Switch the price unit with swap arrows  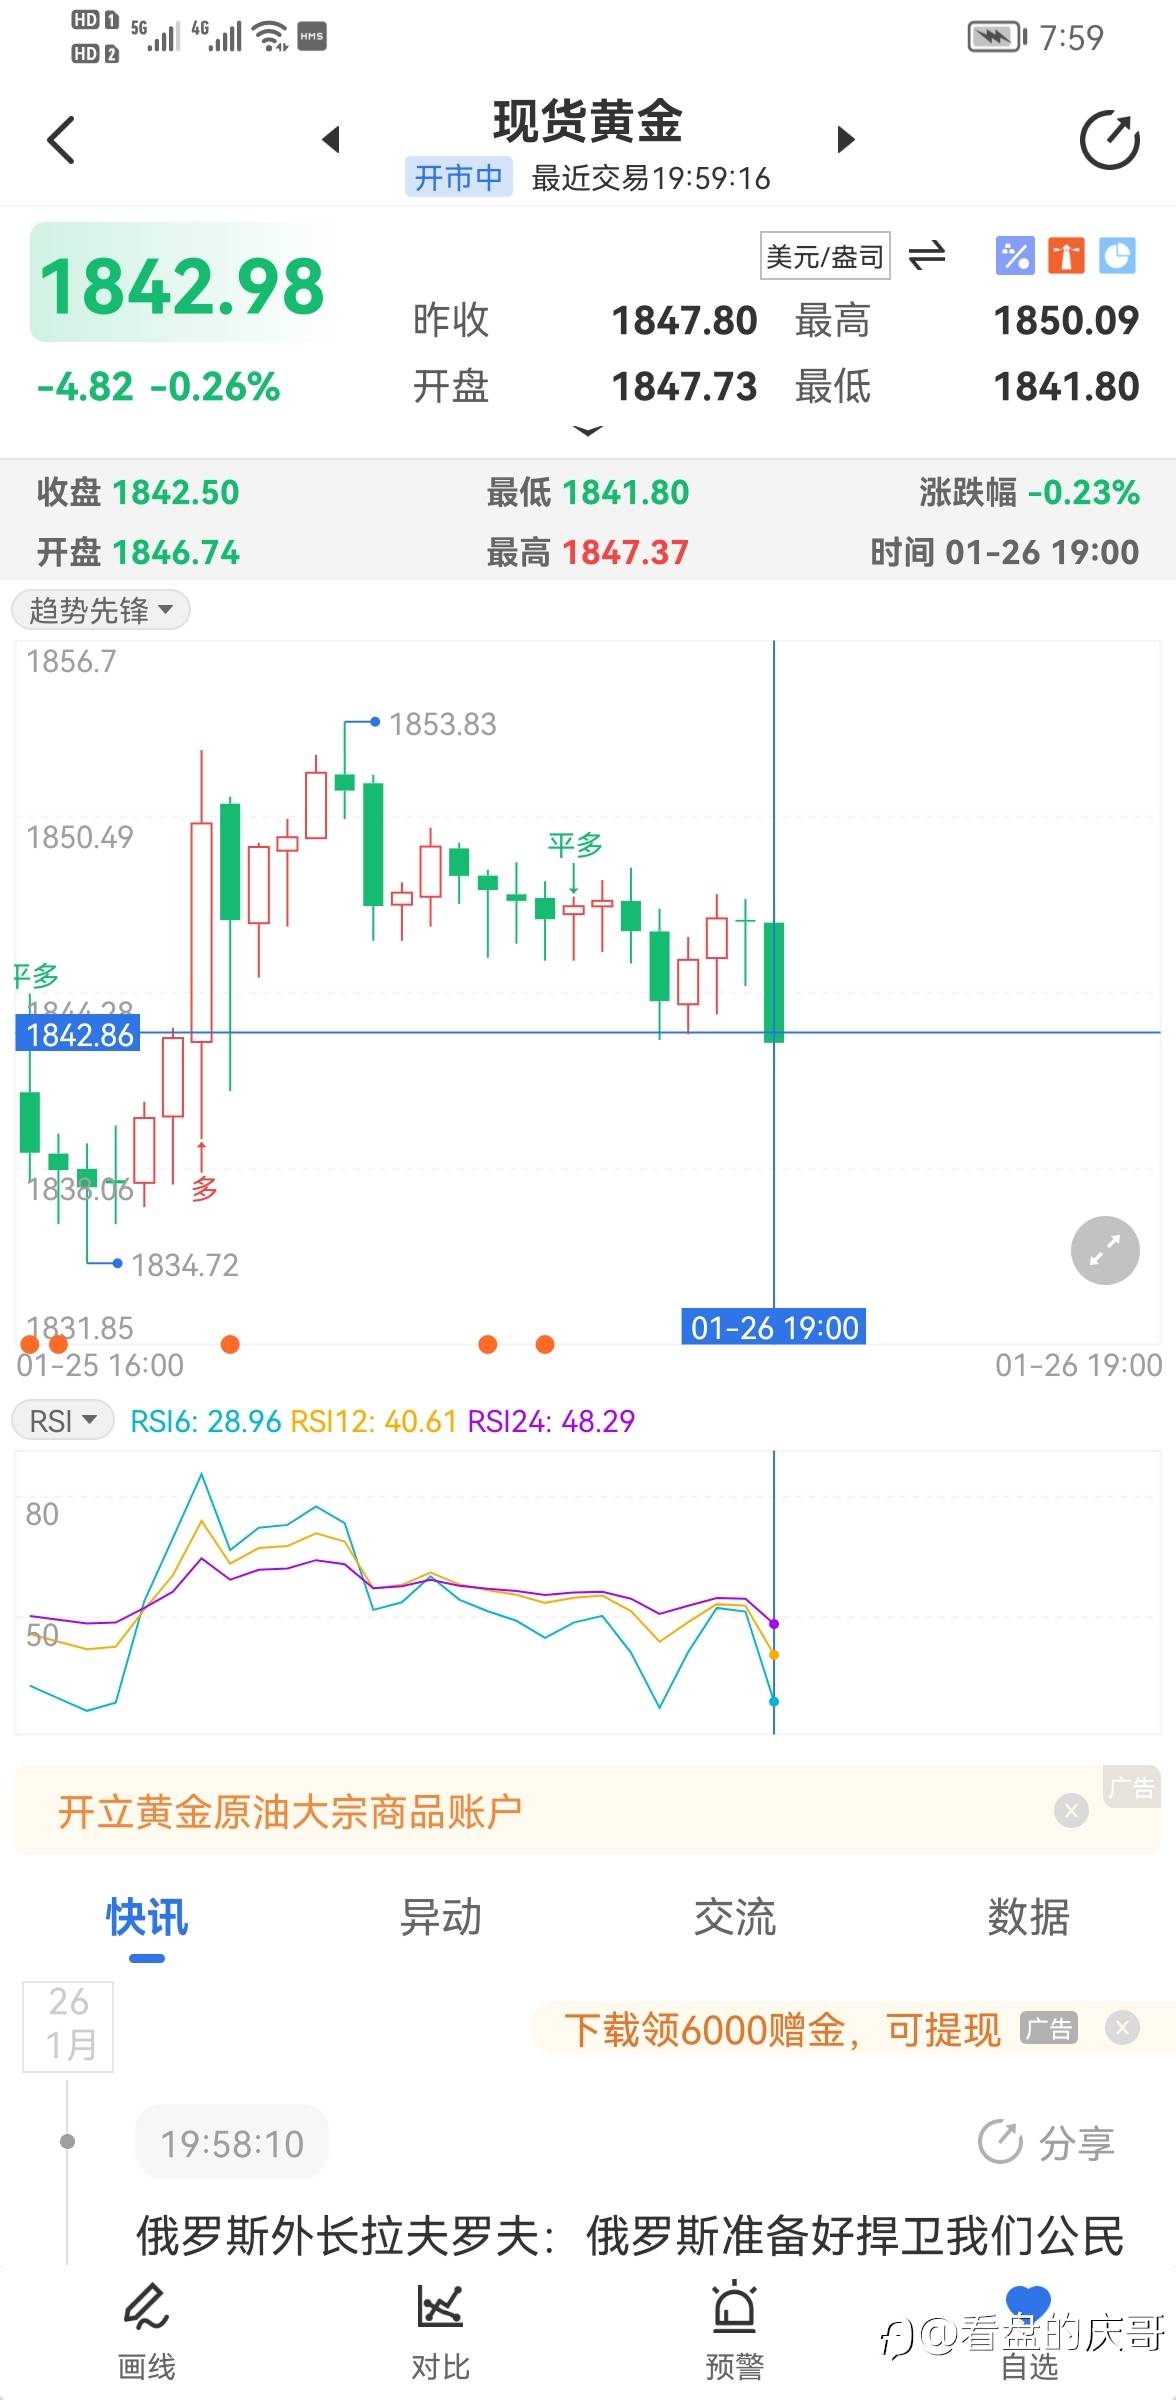pyautogui.click(x=927, y=256)
